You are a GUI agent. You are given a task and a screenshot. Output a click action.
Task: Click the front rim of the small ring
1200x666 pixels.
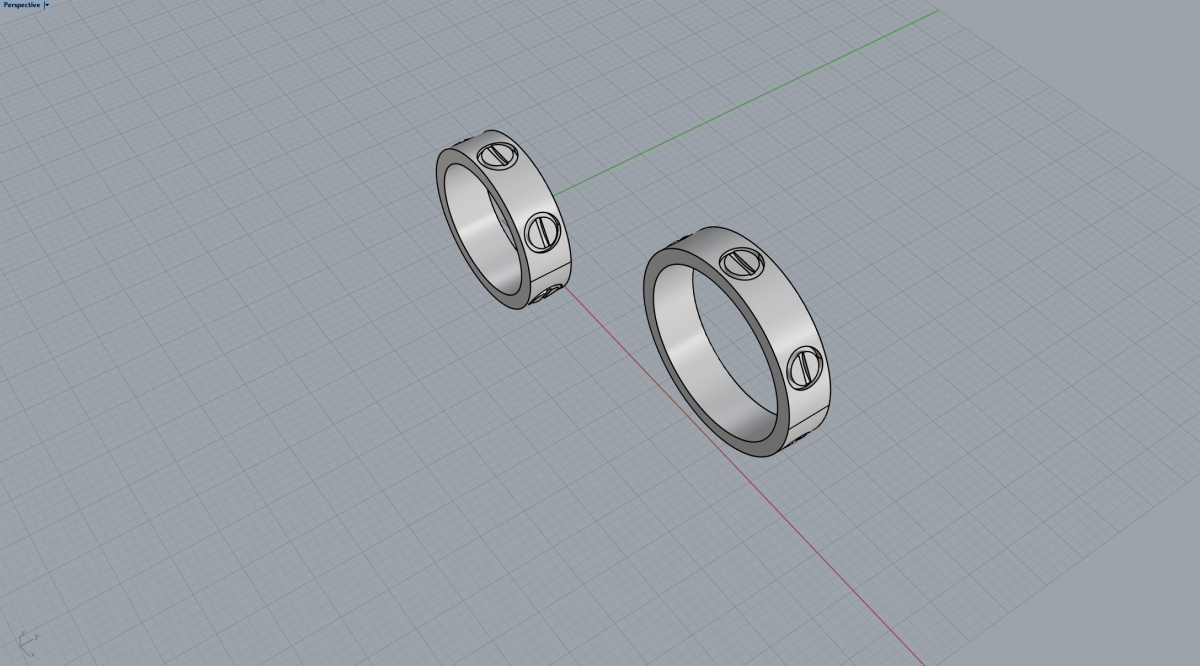pyautogui.click(x=441, y=200)
